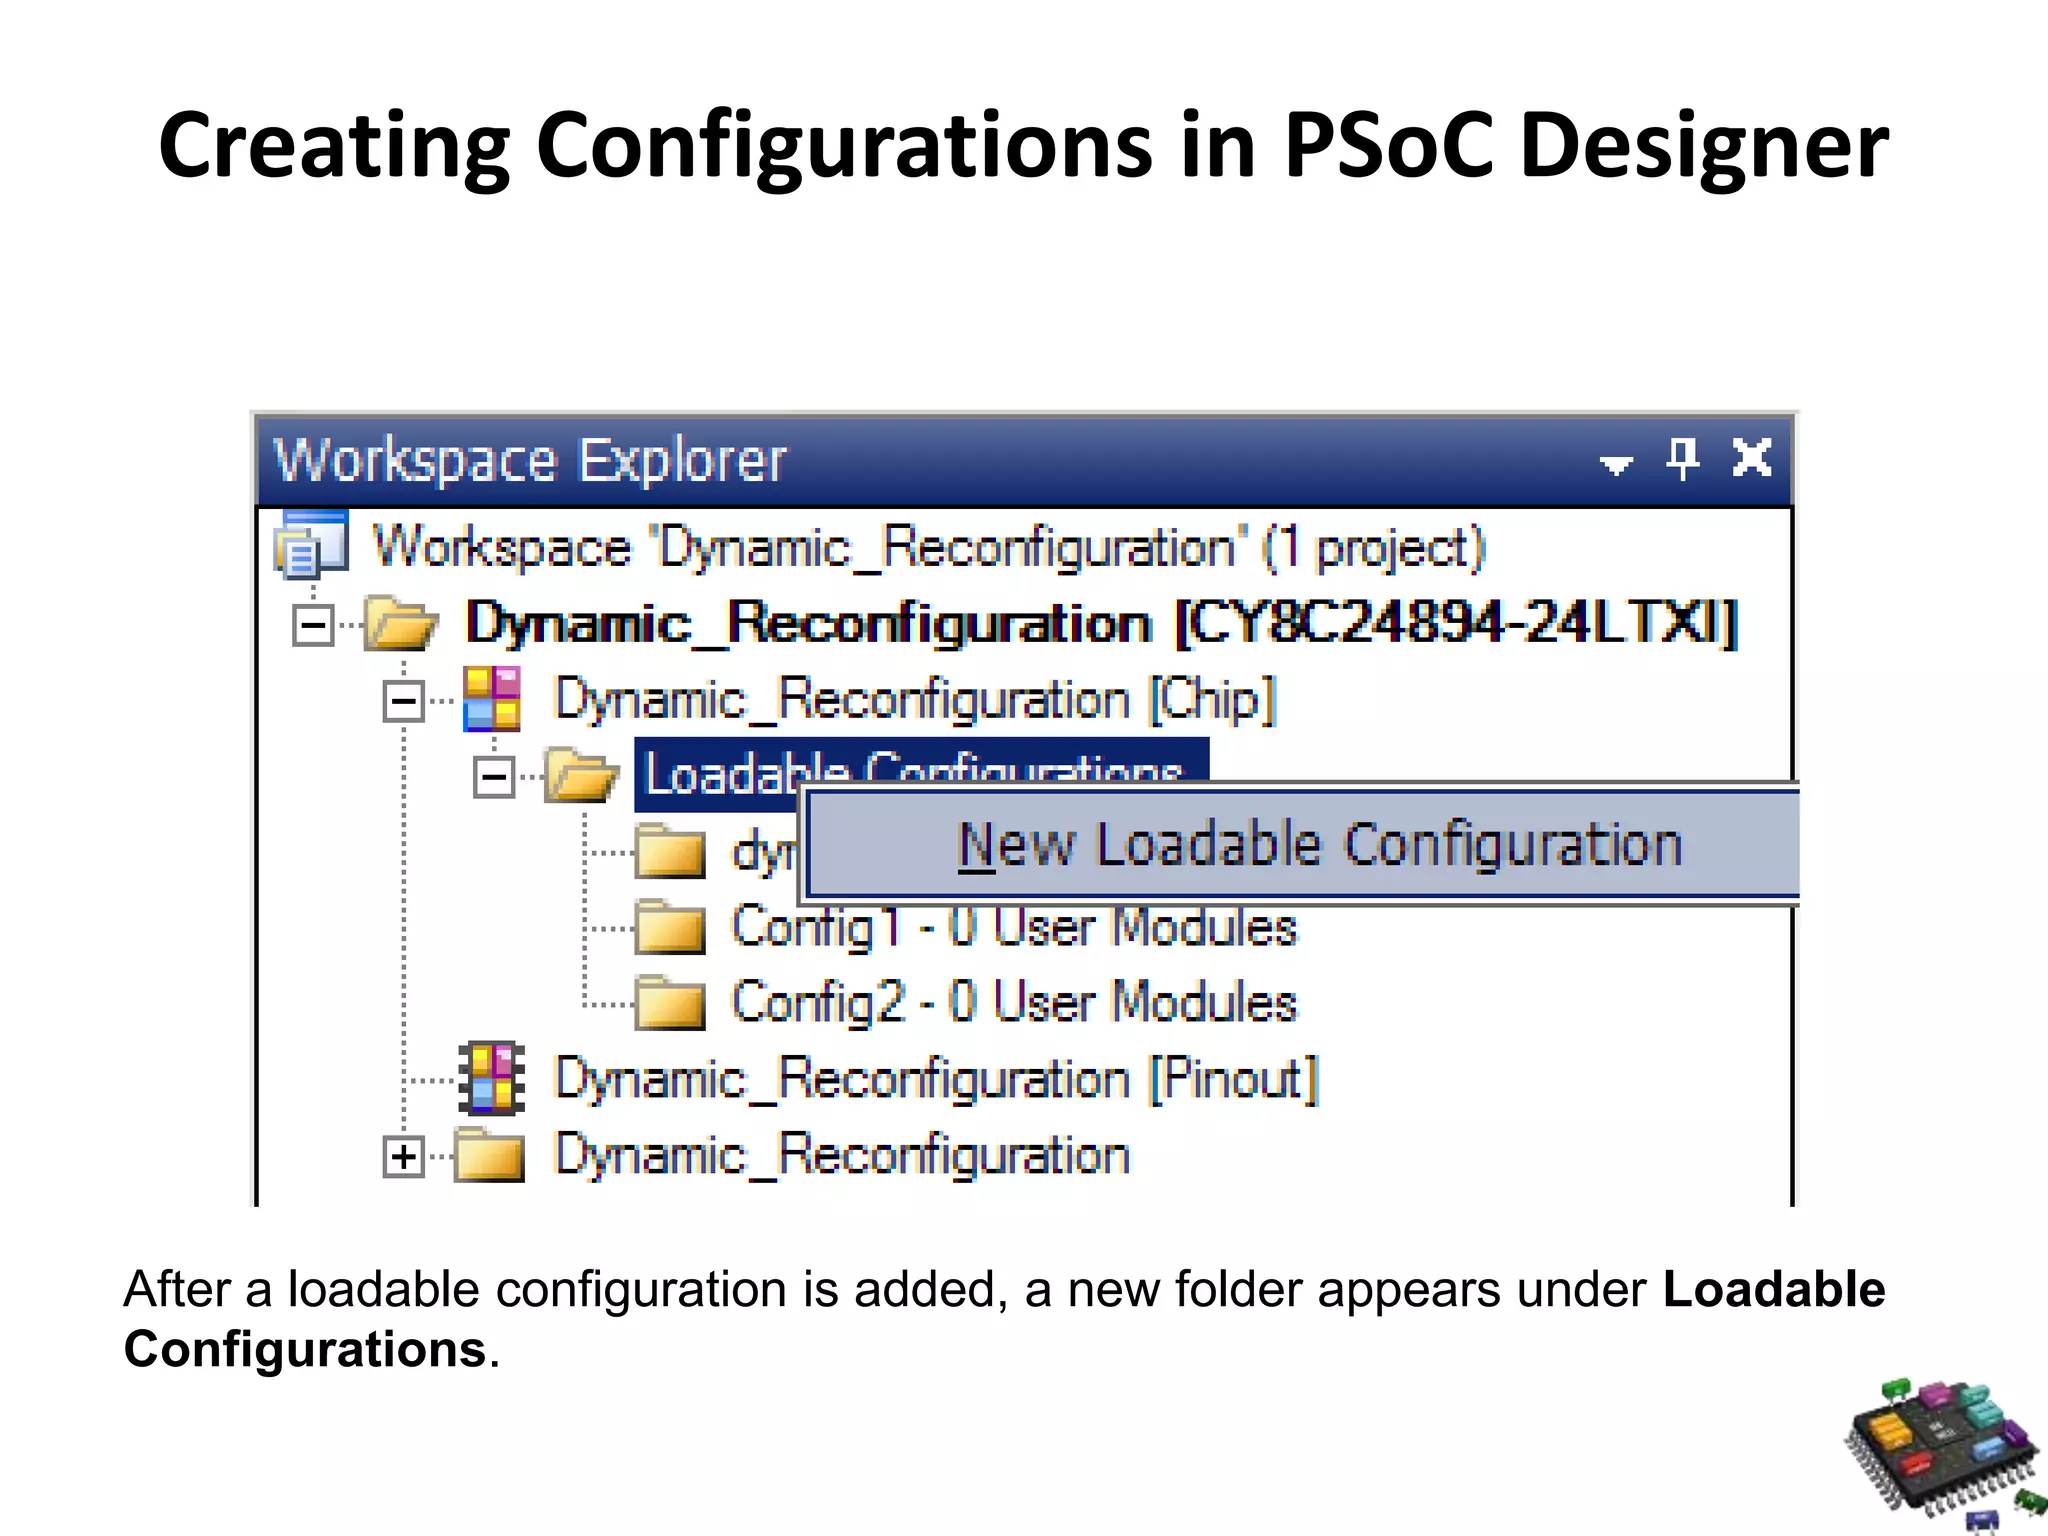Close the Workspace Explorer panel

pyautogui.click(x=1752, y=459)
